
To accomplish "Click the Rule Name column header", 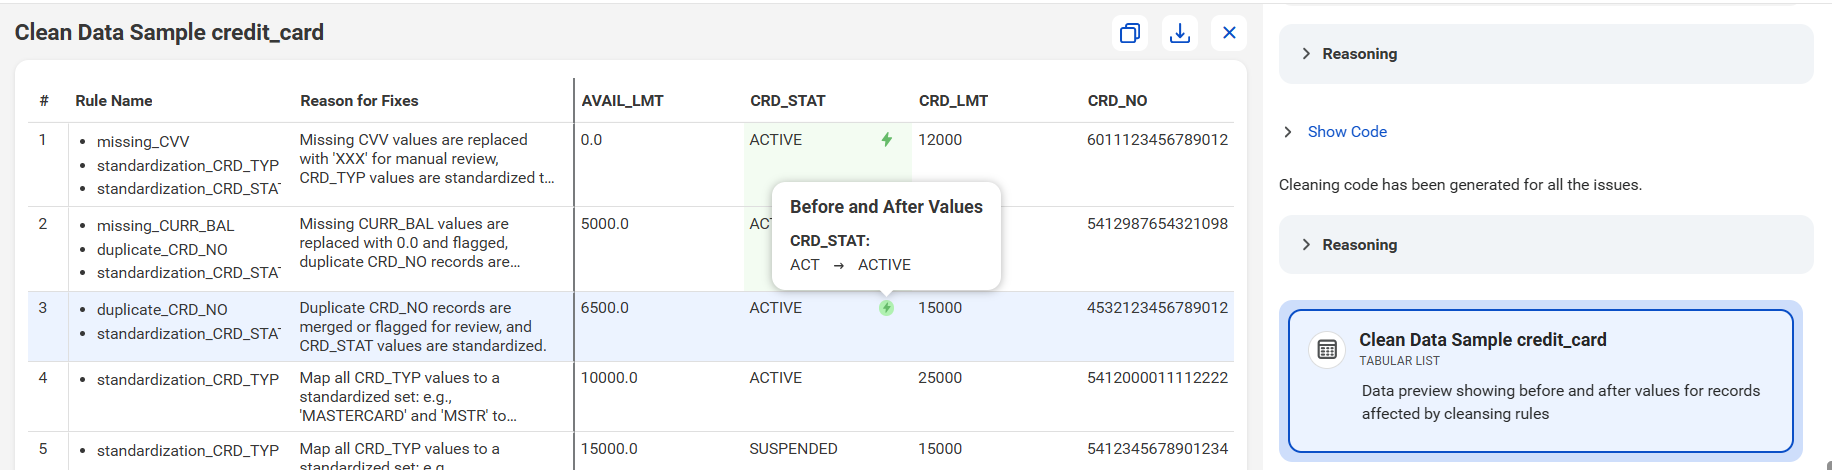I will tap(114, 101).
